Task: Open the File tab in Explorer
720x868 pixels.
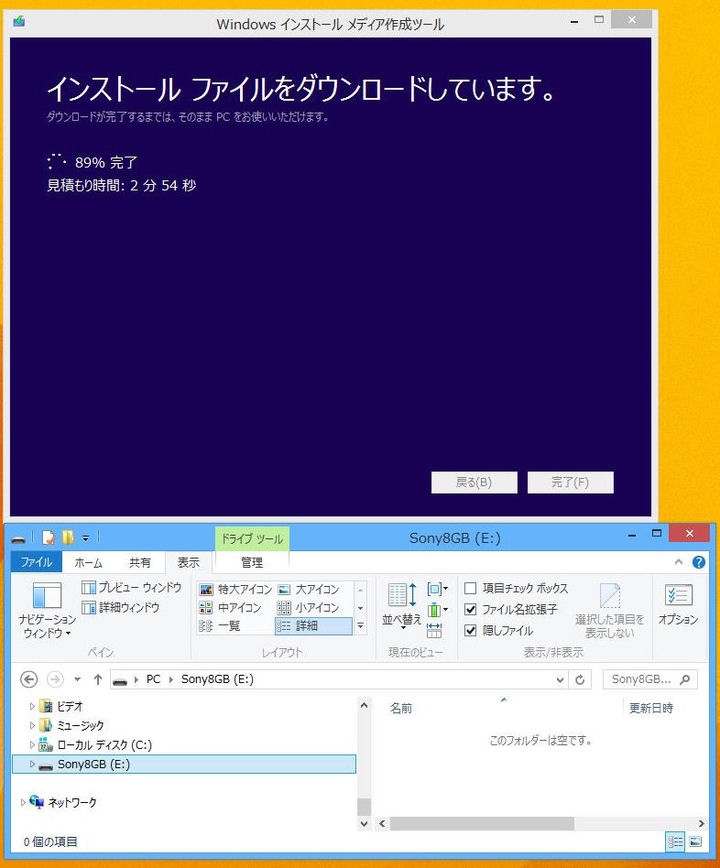Action: click(37, 562)
